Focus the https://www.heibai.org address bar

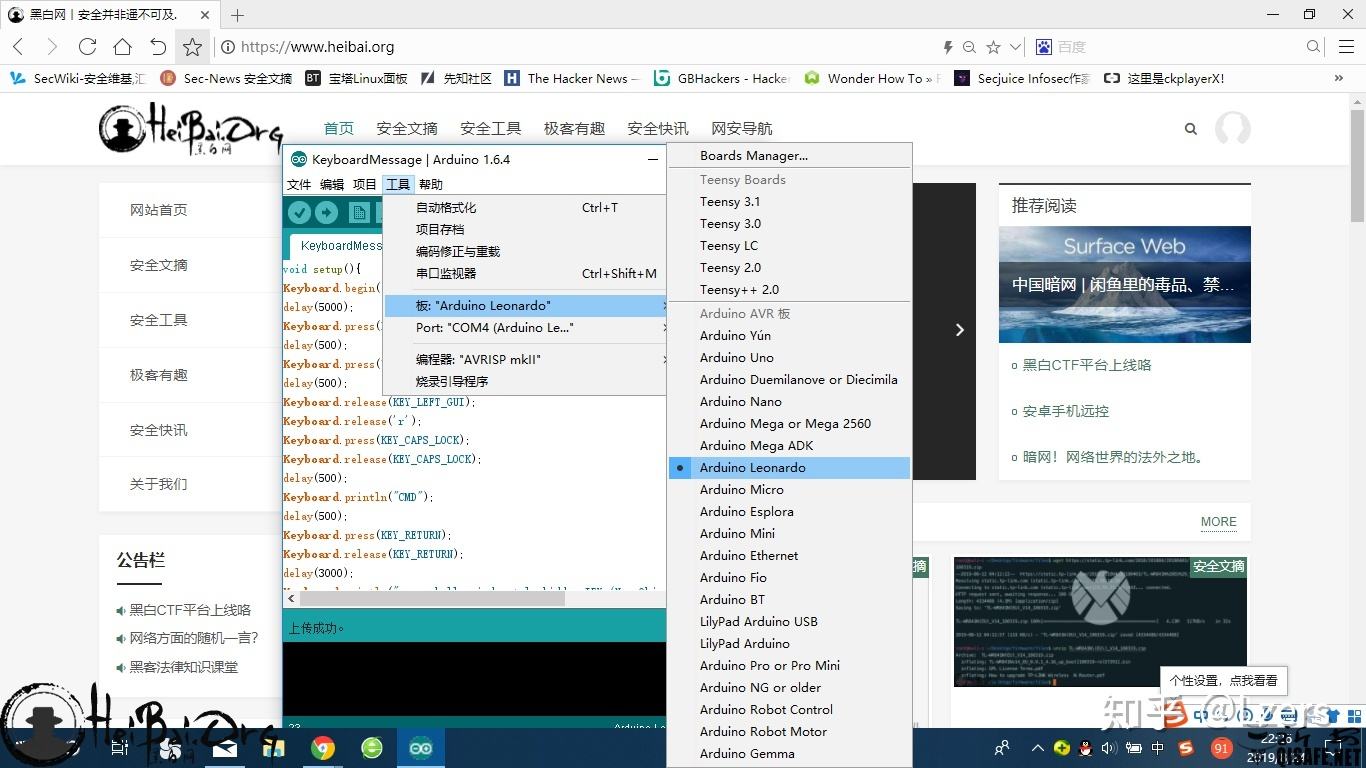(580, 47)
